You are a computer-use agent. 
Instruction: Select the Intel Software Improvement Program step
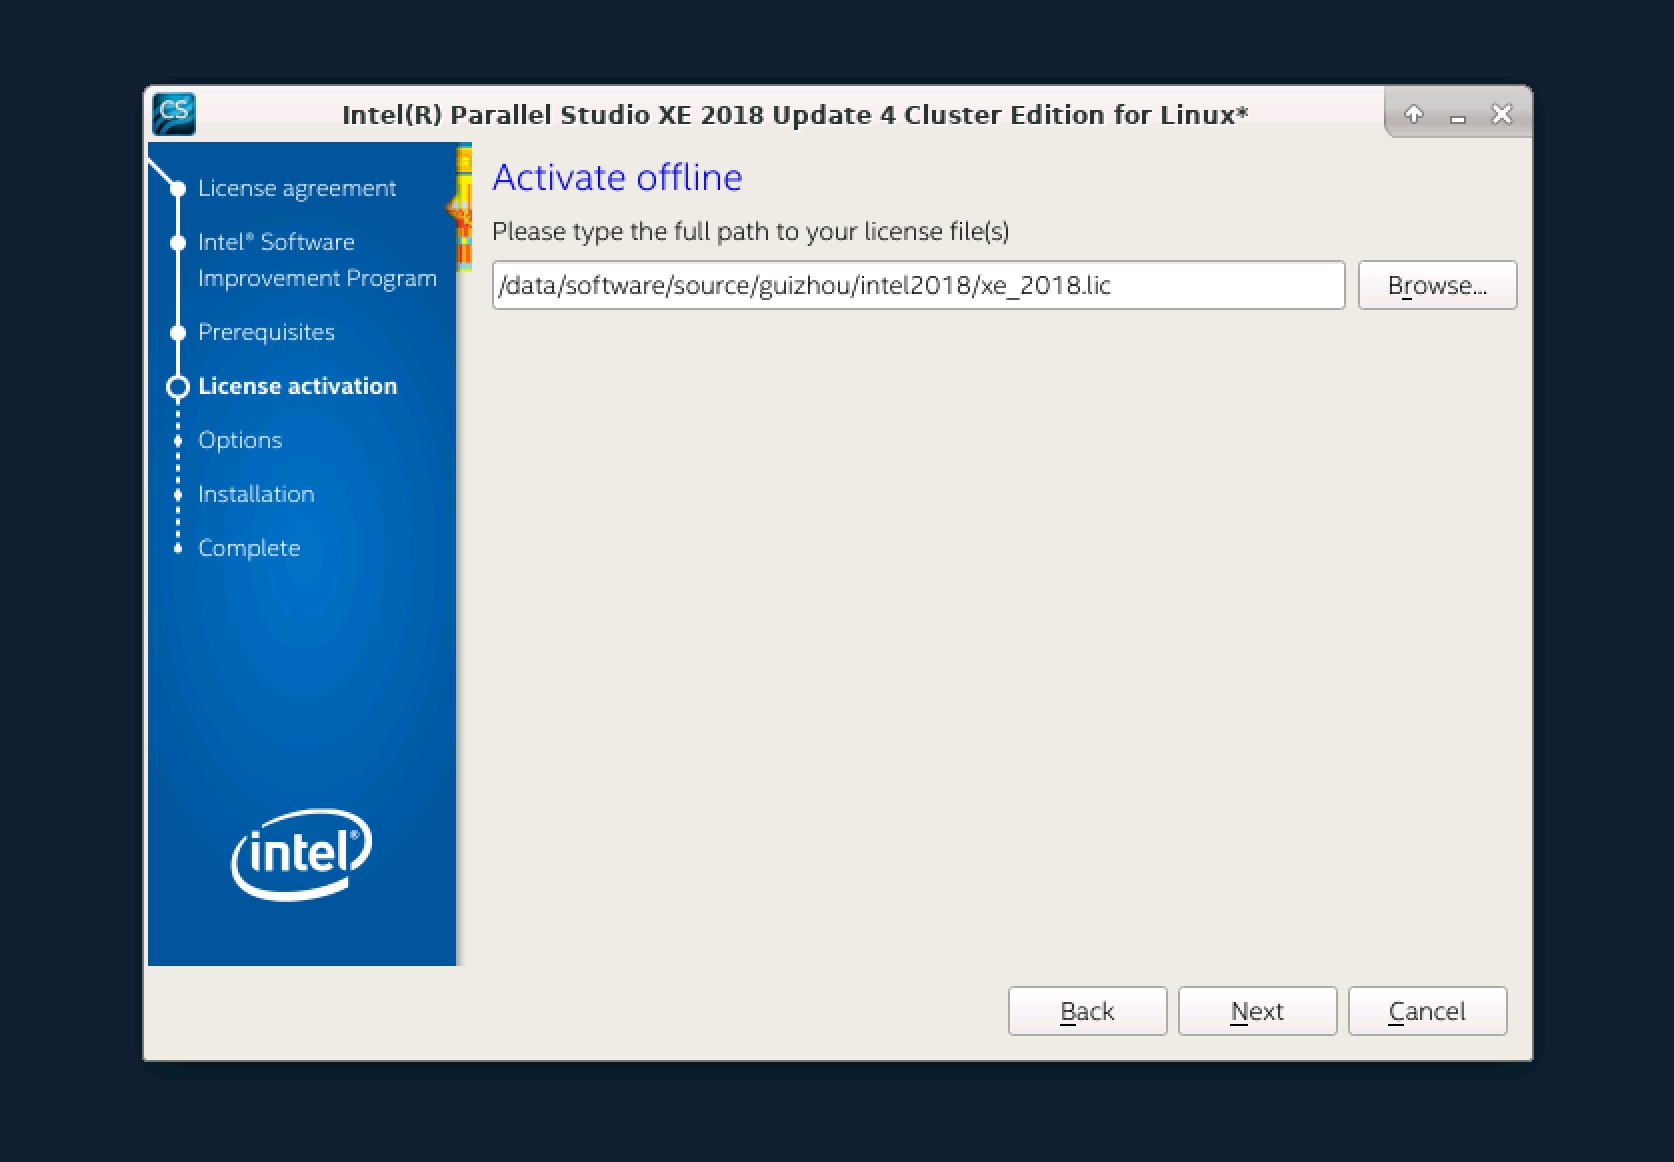coord(316,260)
